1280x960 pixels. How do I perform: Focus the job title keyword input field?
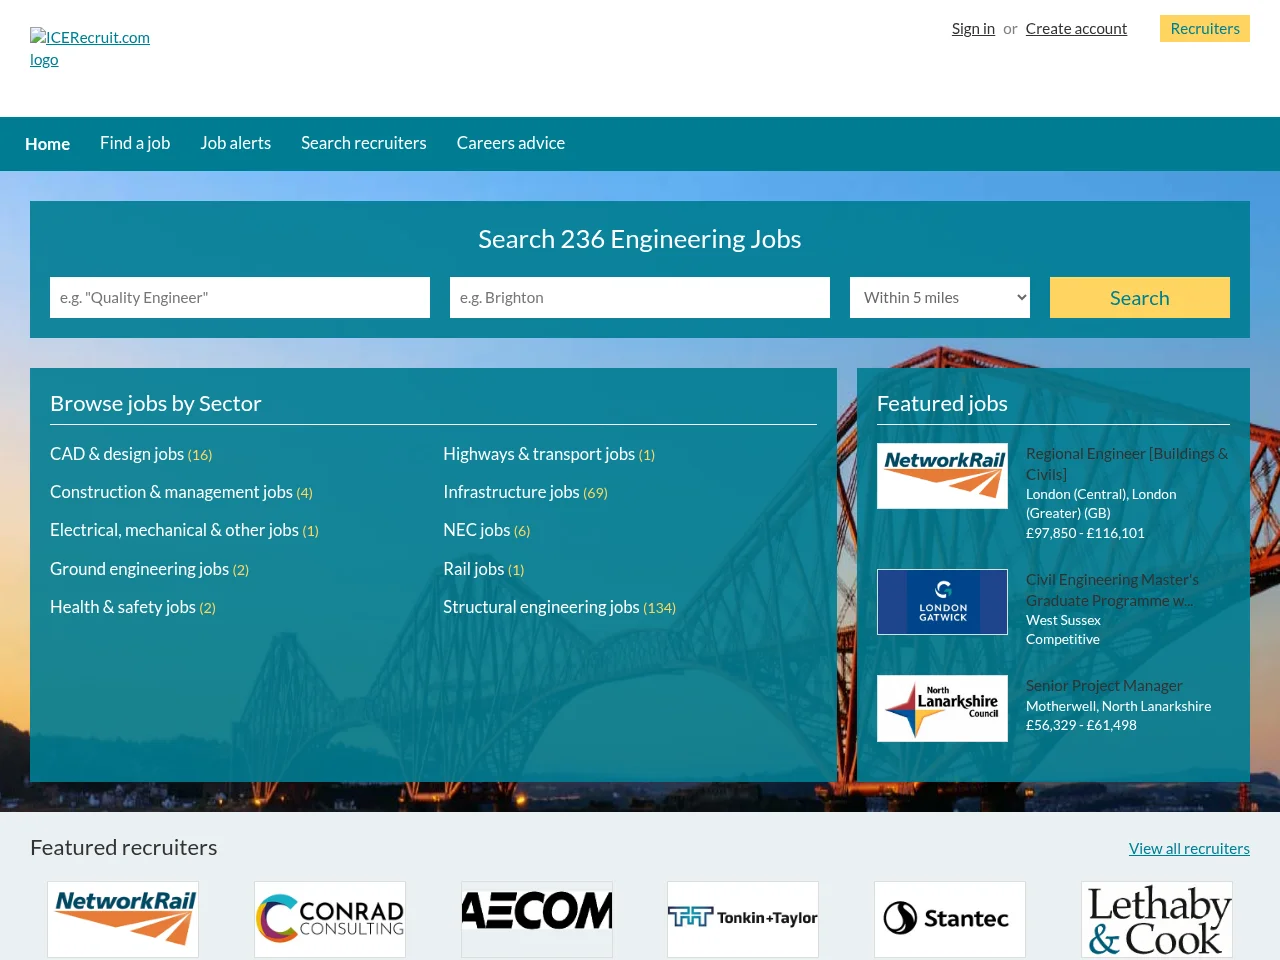click(240, 298)
